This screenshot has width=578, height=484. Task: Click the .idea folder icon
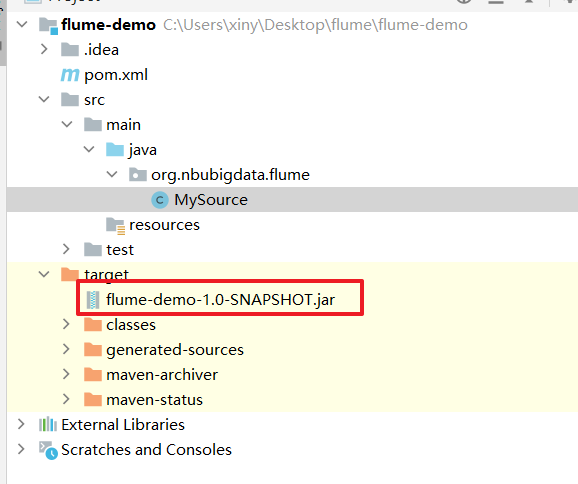tap(70, 49)
